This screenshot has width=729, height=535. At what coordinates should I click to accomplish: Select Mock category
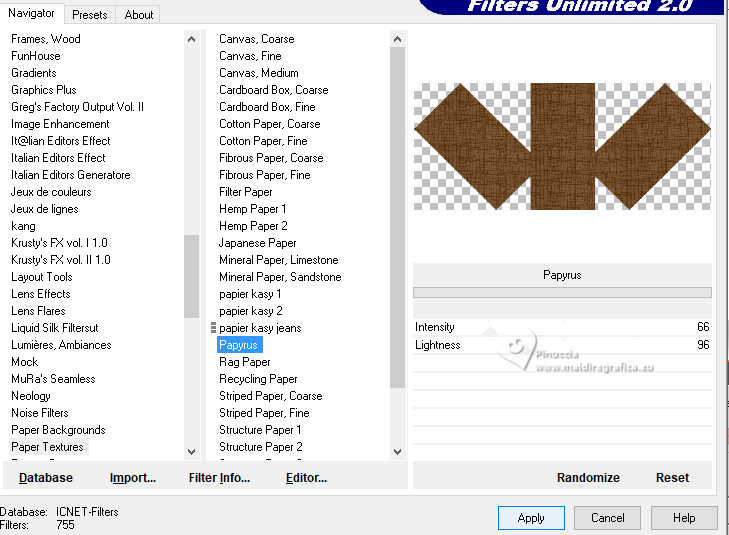coord(25,362)
